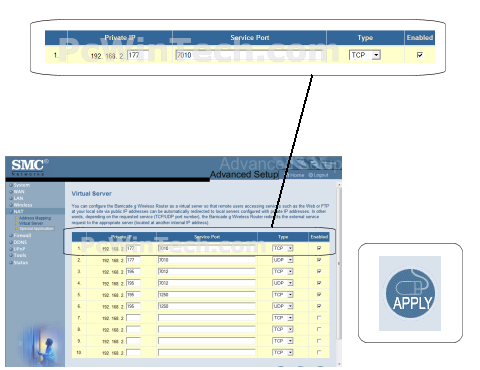480x370 pixels.
Task: Open Type dropdown in row 8
Action: point(283,329)
